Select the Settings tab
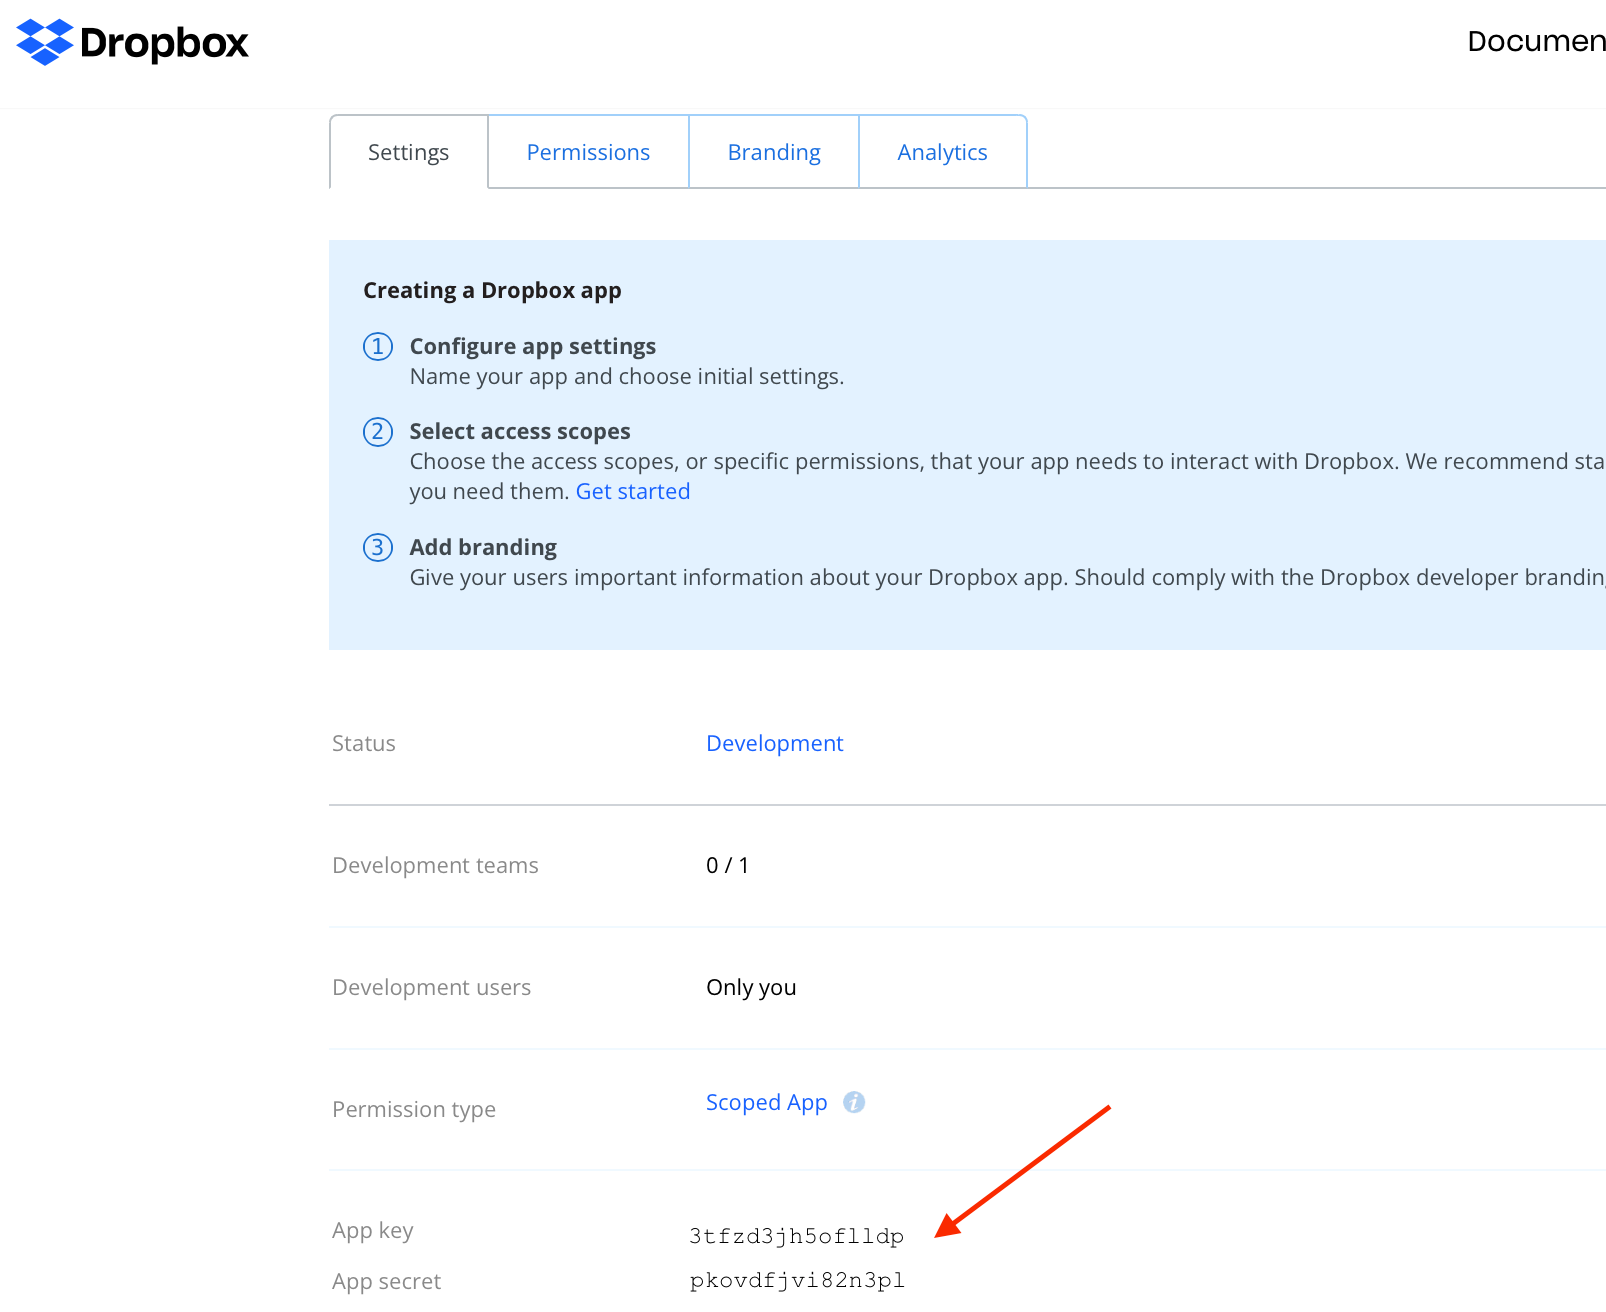This screenshot has height=1312, width=1606. pyautogui.click(x=408, y=151)
